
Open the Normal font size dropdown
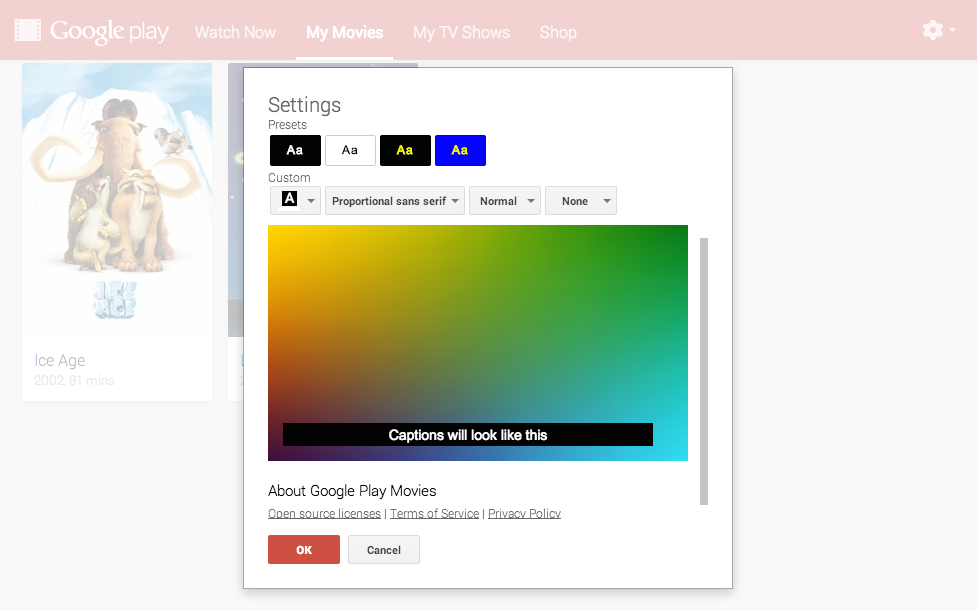505,201
